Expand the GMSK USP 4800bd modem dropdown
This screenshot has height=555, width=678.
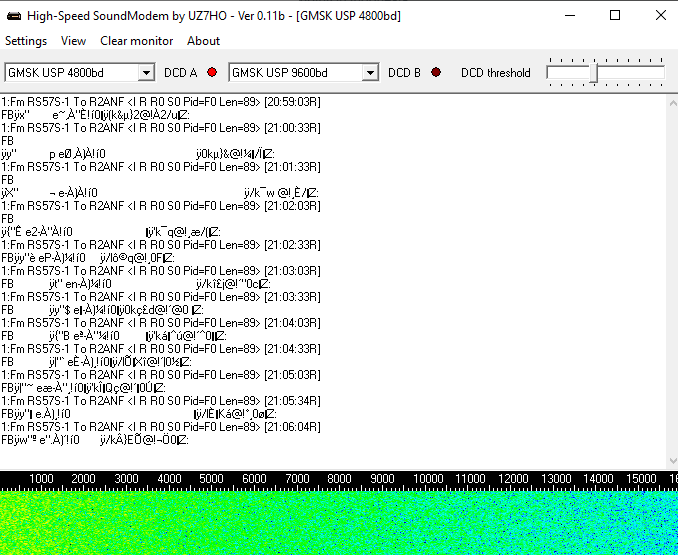coord(146,73)
